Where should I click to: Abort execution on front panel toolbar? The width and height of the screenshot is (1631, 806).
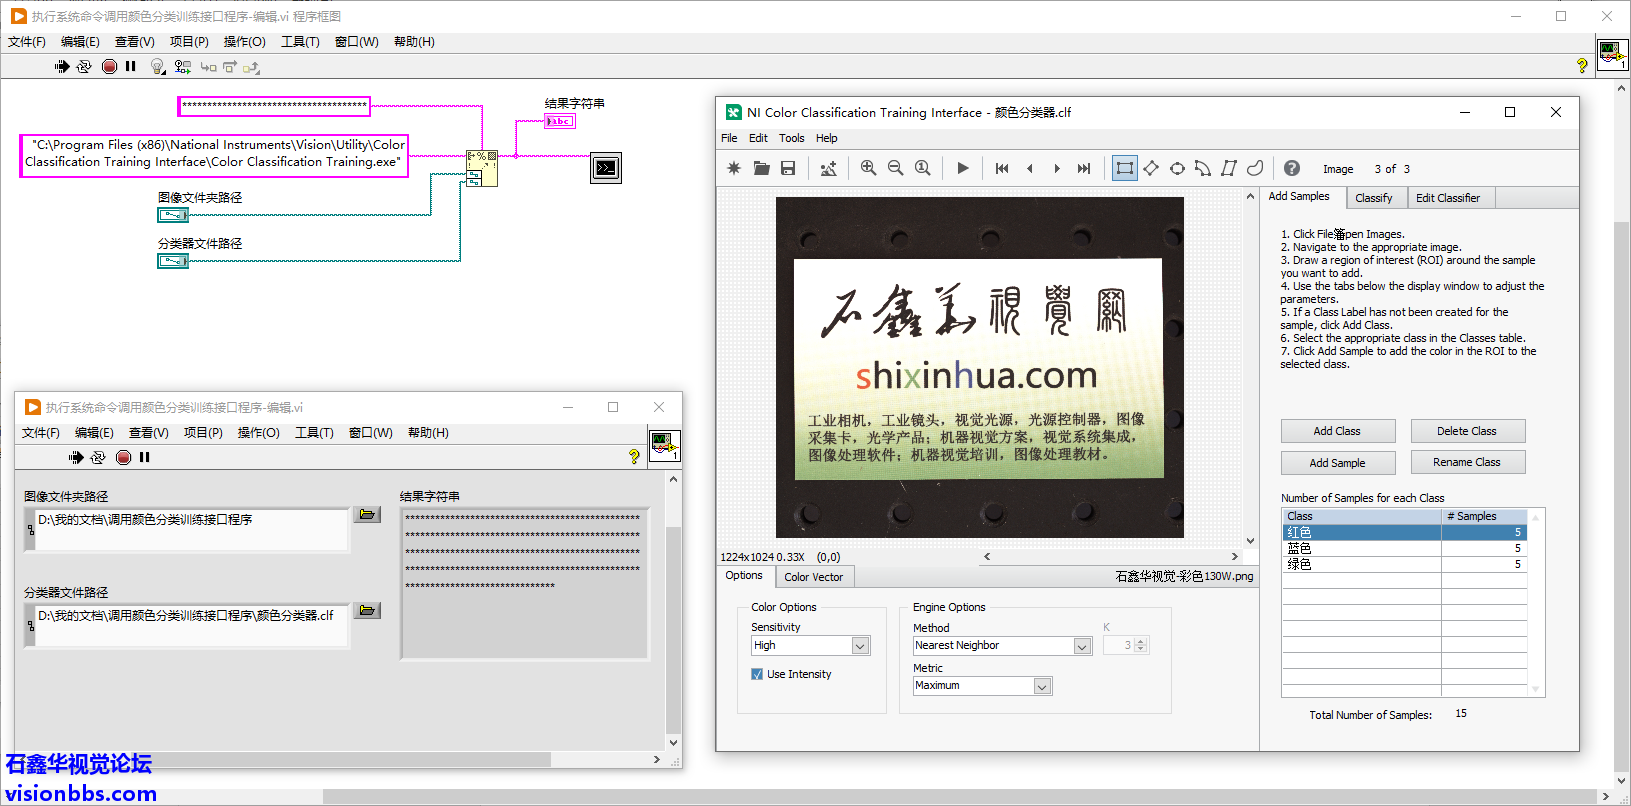pyautogui.click(x=123, y=457)
